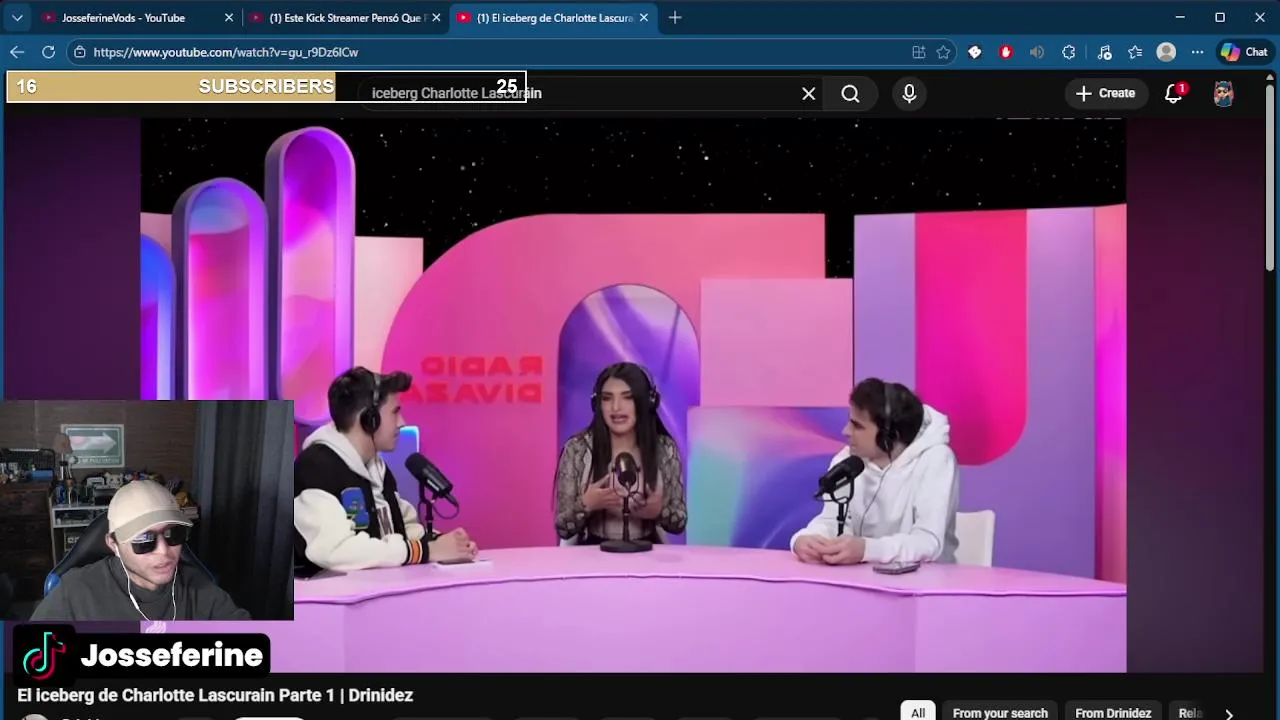Run search with magnifier button
Viewport: 1280px width, 720px height.
(x=850, y=93)
